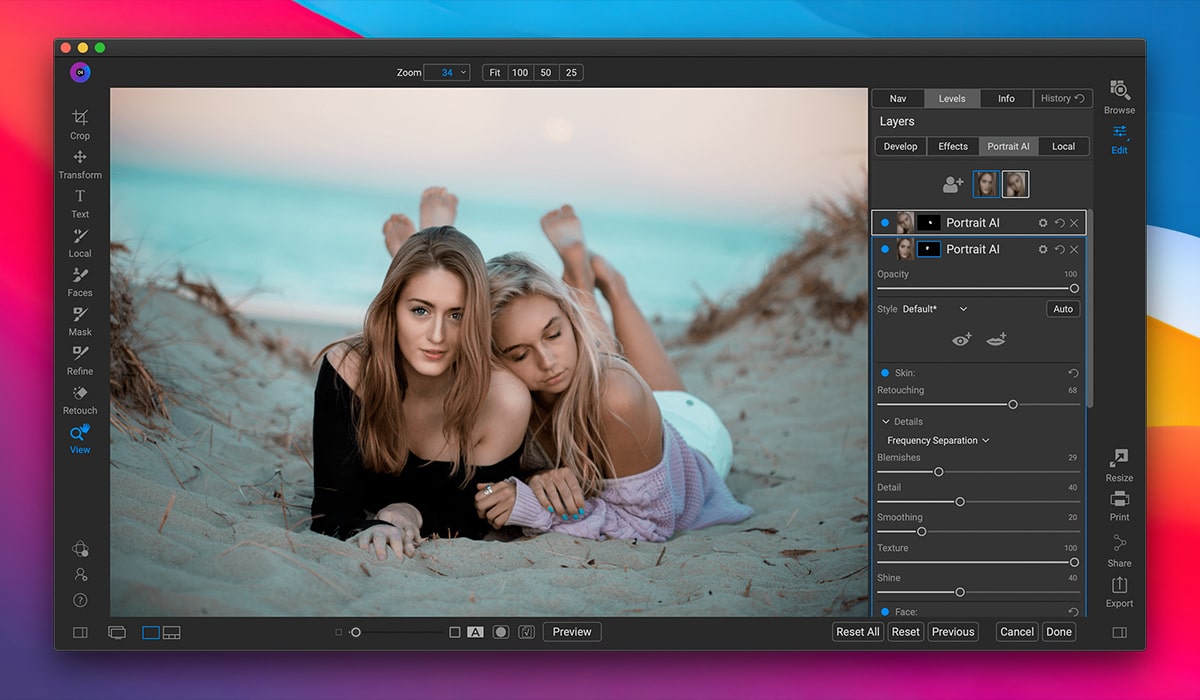Expand the Frequency Separation dropdown
The width and height of the screenshot is (1200, 700).
938,440
